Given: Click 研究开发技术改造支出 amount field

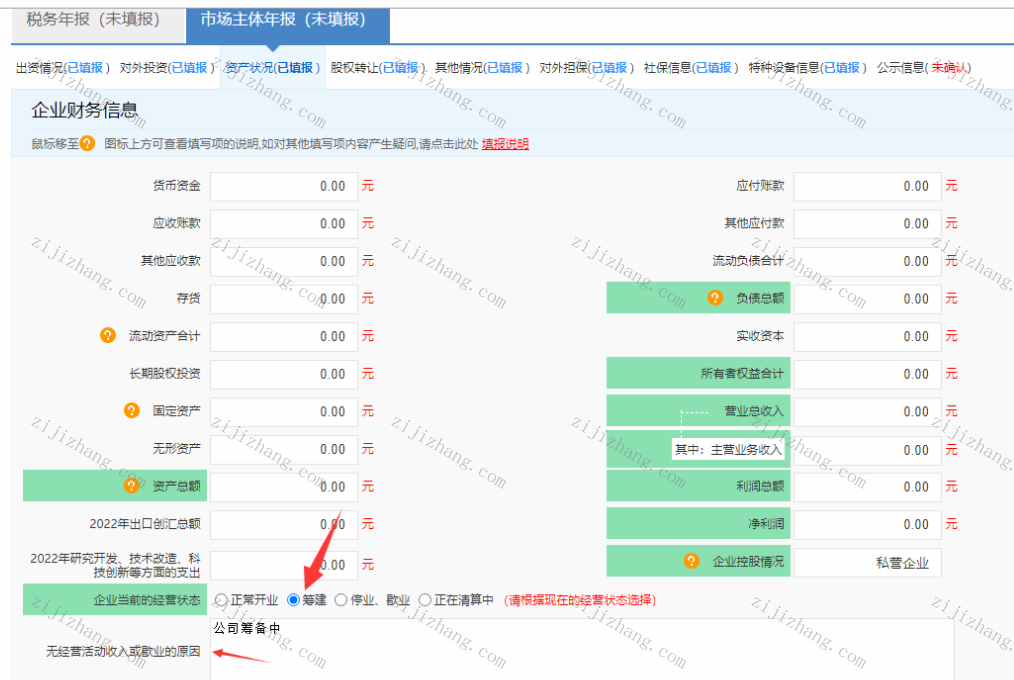Looking at the screenshot, I should click(284, 565).
